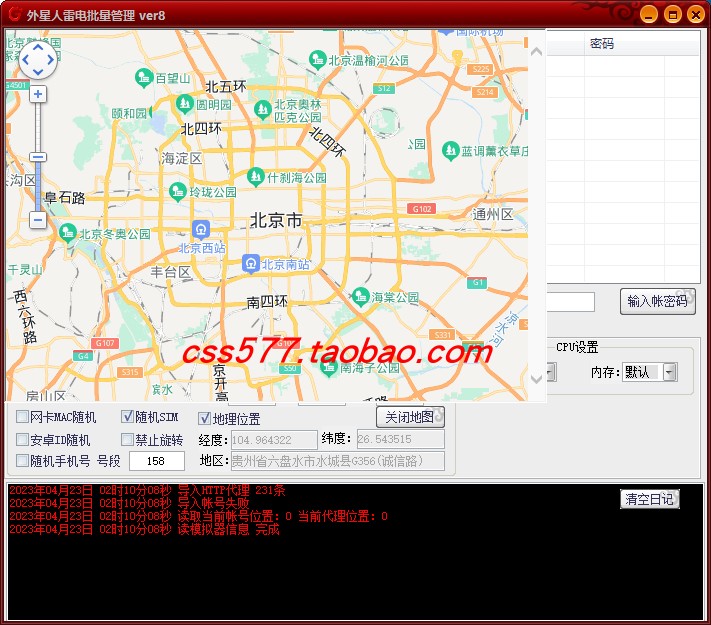Click the 输入帐密码 button
The image size is (711, 625).
tap(657, 301)
